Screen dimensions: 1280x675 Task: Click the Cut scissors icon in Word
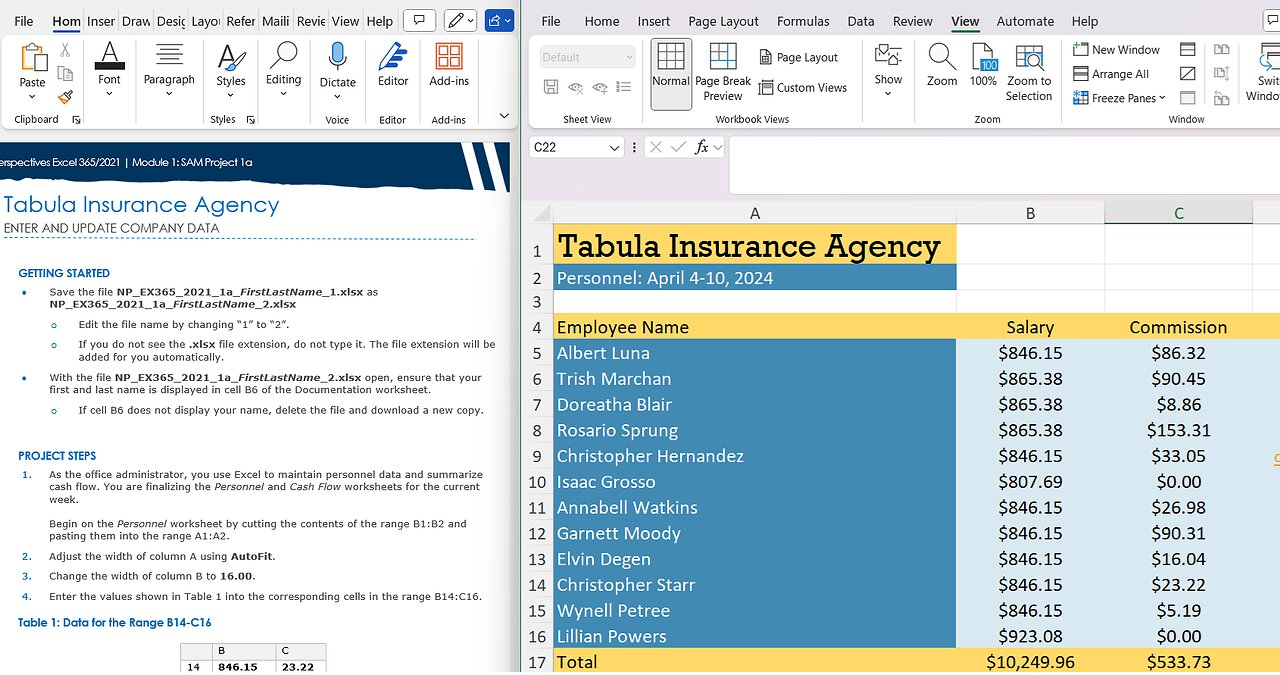[65, 49]
